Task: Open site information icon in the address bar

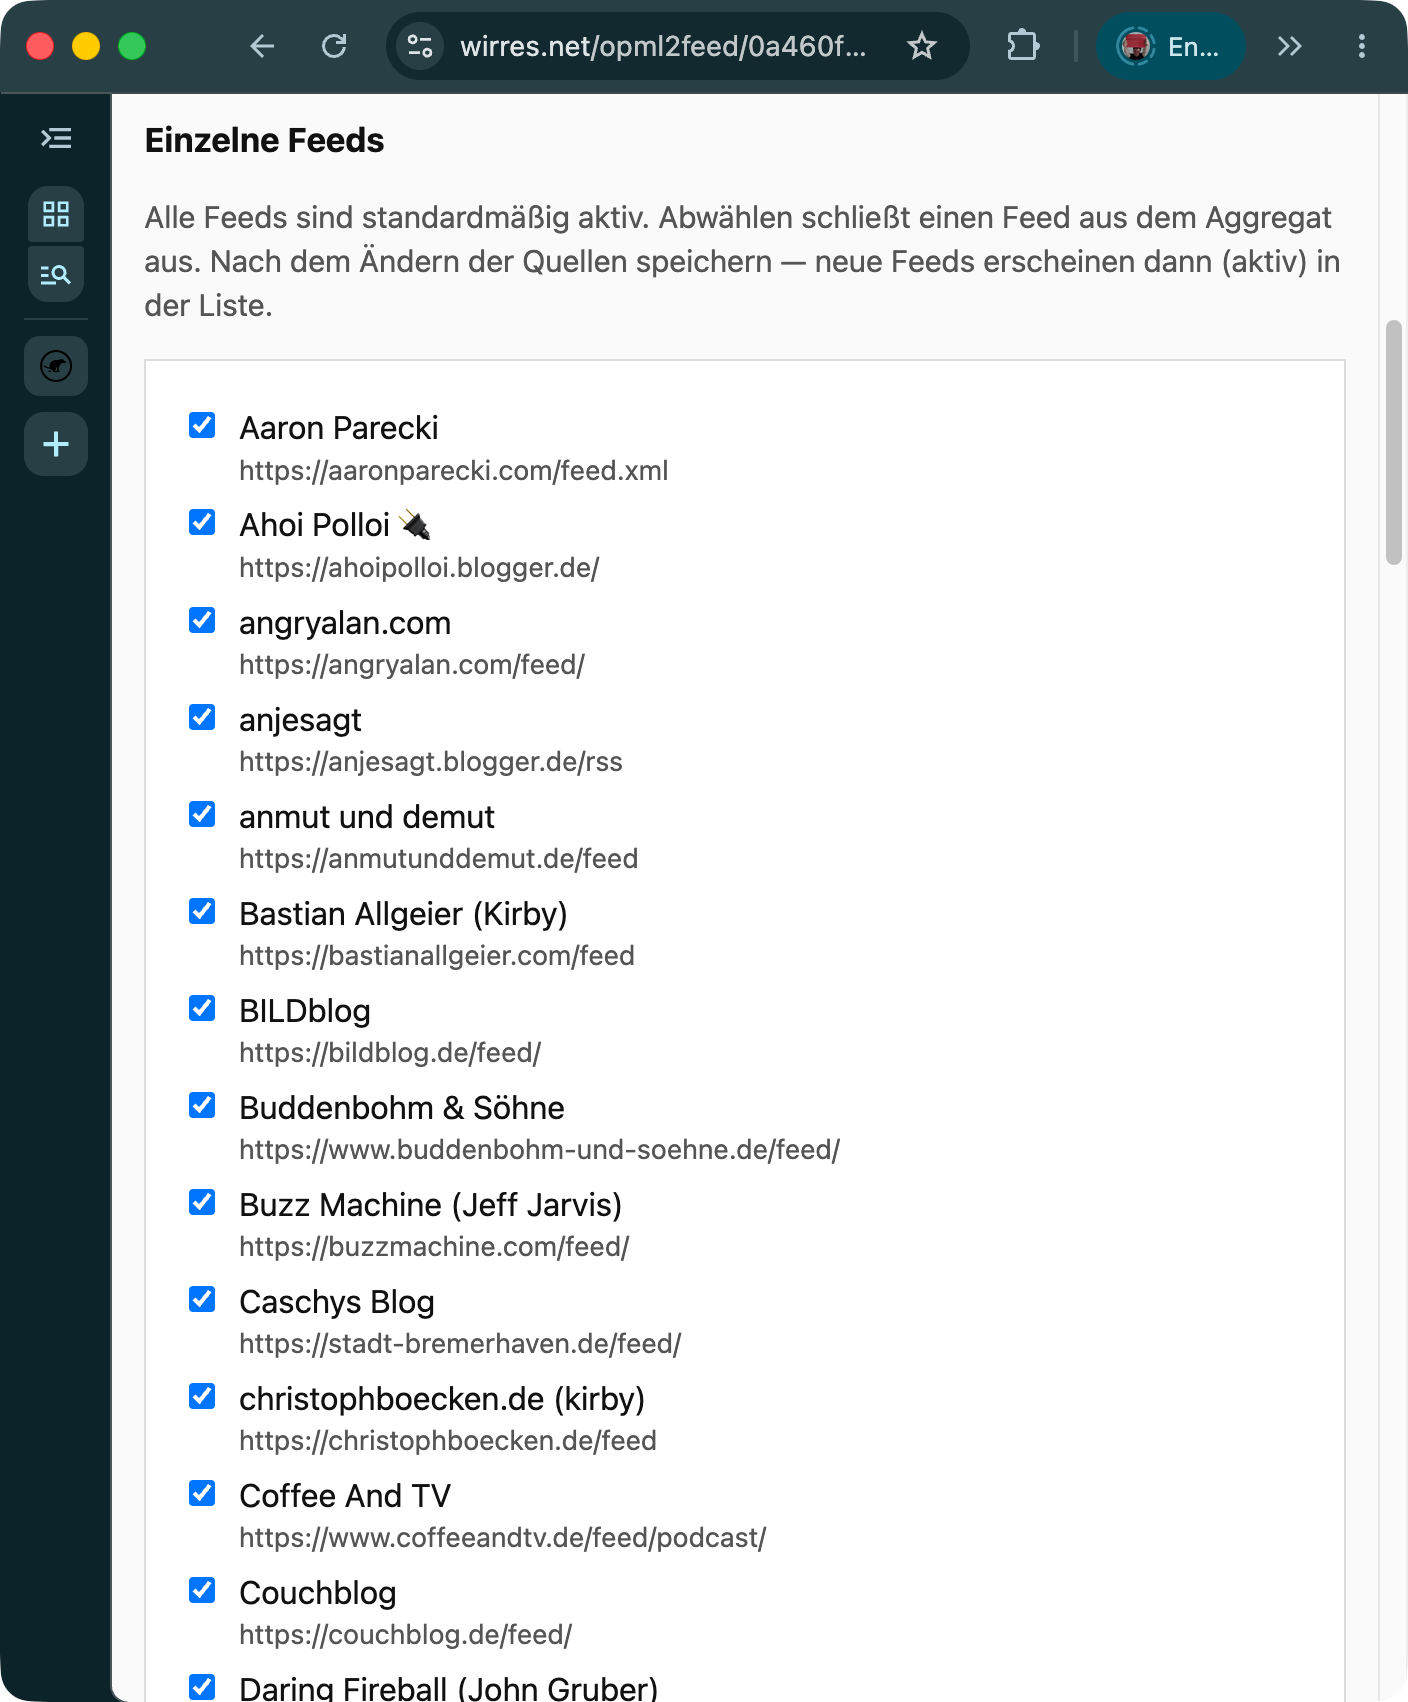Action: click(420, 46)
